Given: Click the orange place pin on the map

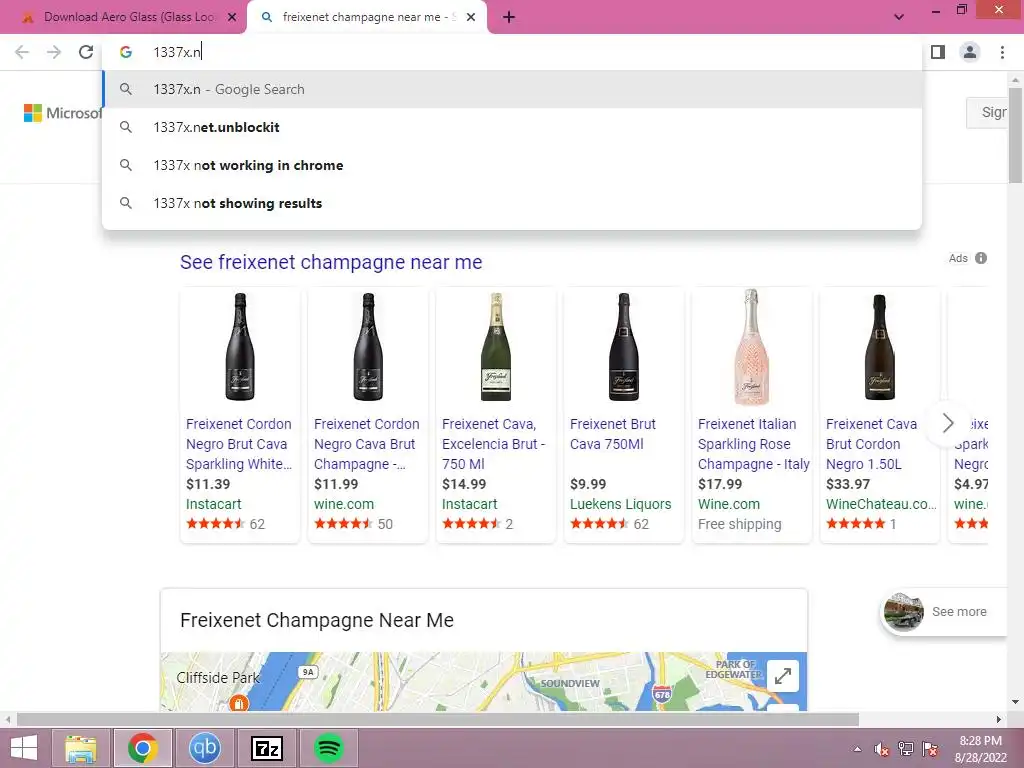Looking at the screenshot, I should click(239, 703).
